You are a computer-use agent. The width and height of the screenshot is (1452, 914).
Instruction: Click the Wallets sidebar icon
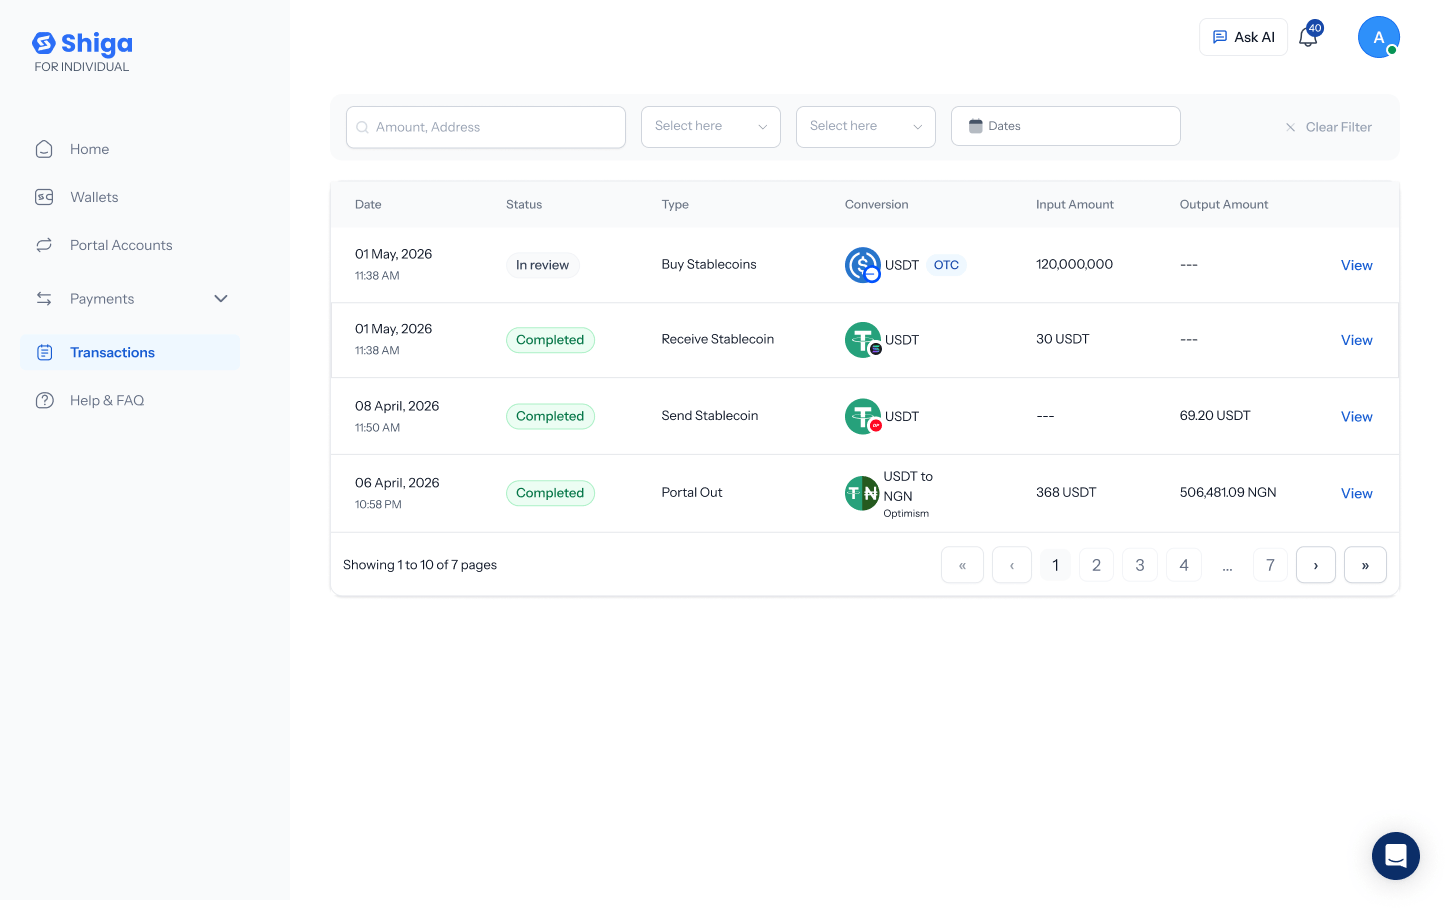tap(44, 197)
